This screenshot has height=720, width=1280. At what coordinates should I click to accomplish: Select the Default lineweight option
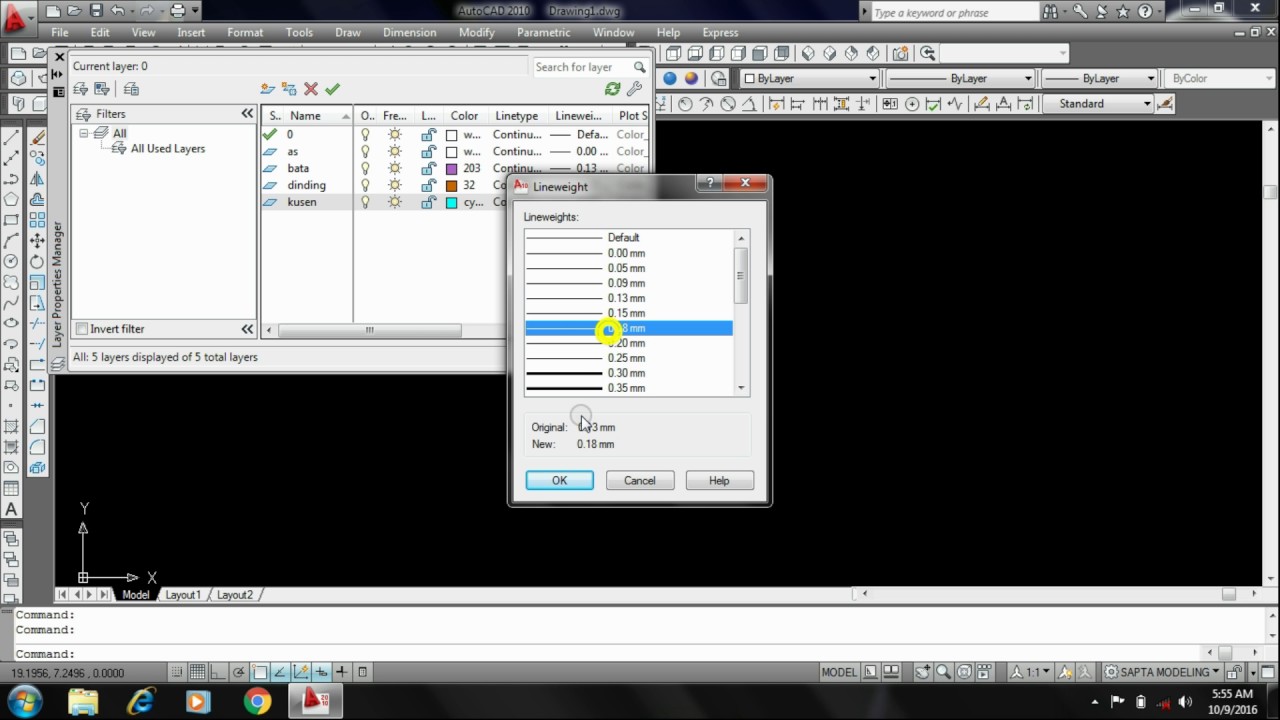pos(629,238)
